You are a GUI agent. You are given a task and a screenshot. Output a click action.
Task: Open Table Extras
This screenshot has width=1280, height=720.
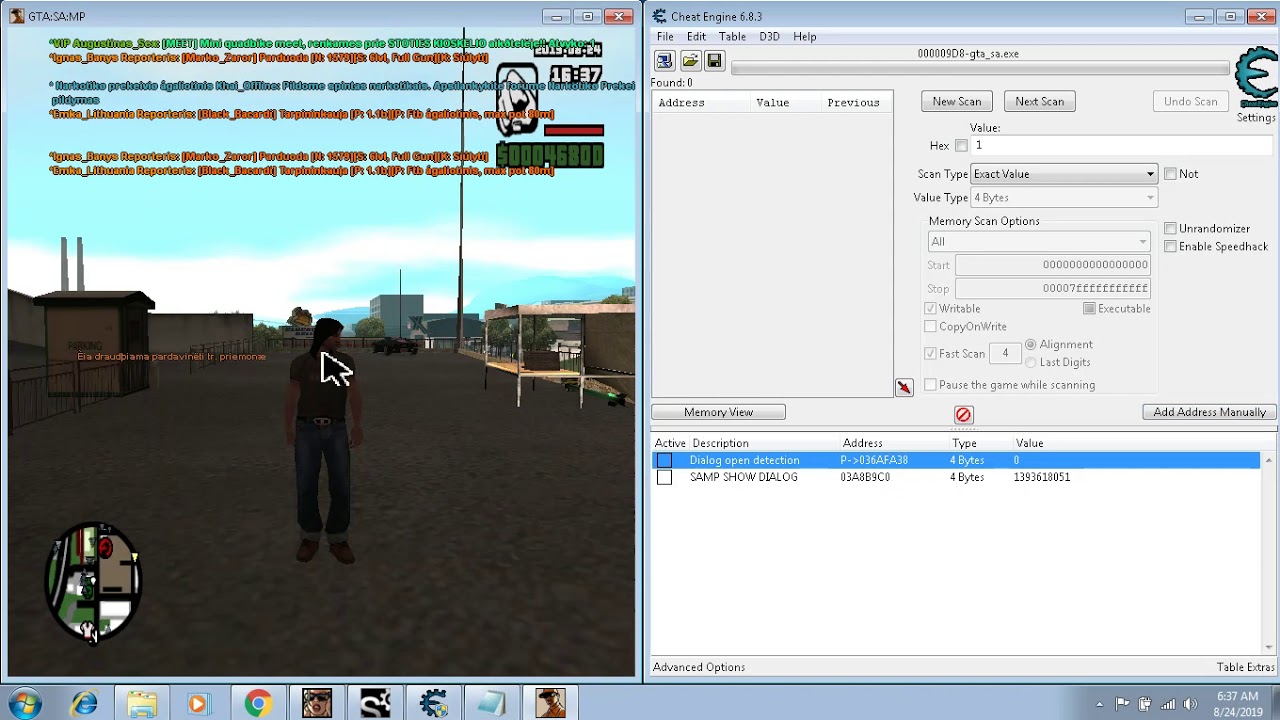(x=1245, y=667)
